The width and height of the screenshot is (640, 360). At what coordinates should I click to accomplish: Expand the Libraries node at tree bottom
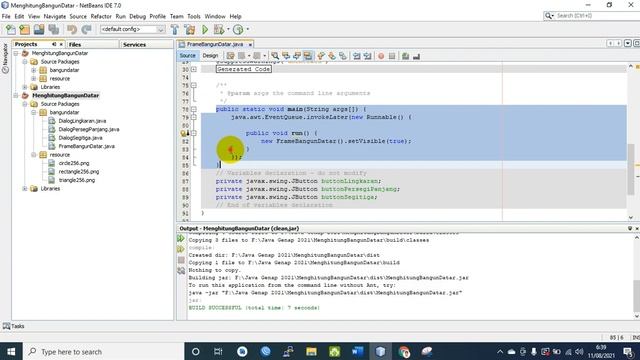(x=24, y=189)
